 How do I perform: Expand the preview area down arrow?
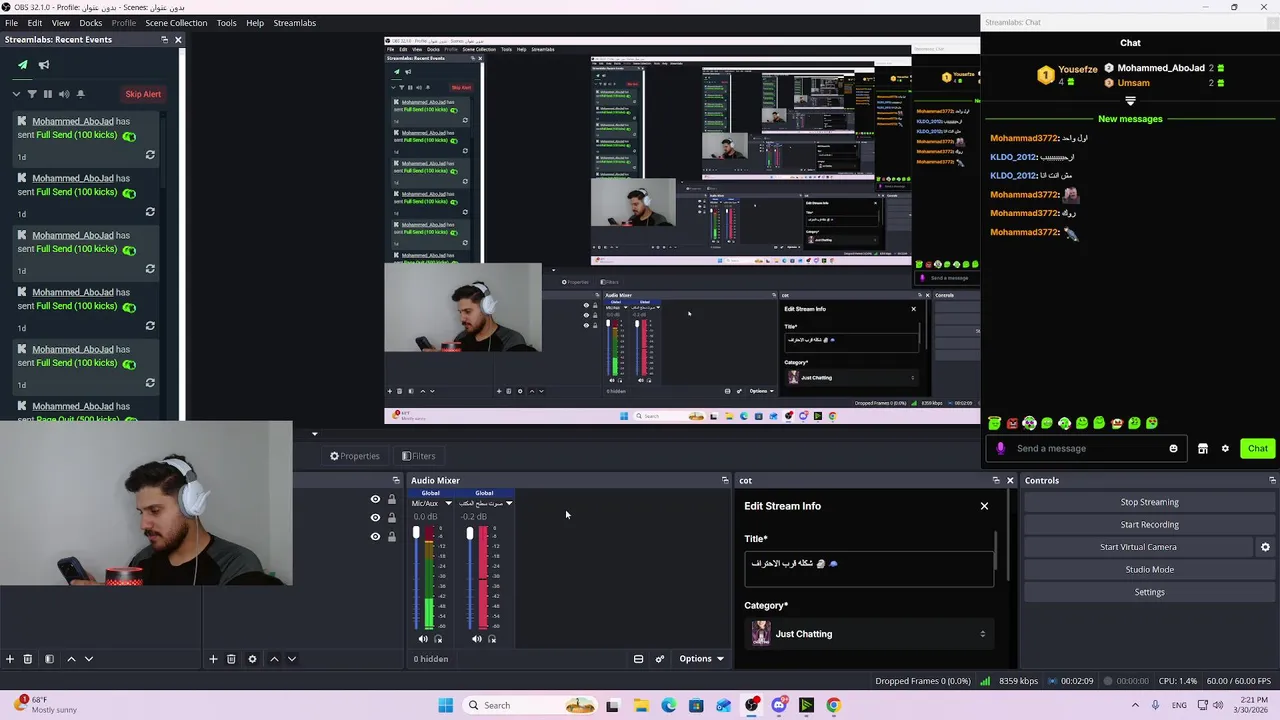pyautogui.click(x=314, y=434)
